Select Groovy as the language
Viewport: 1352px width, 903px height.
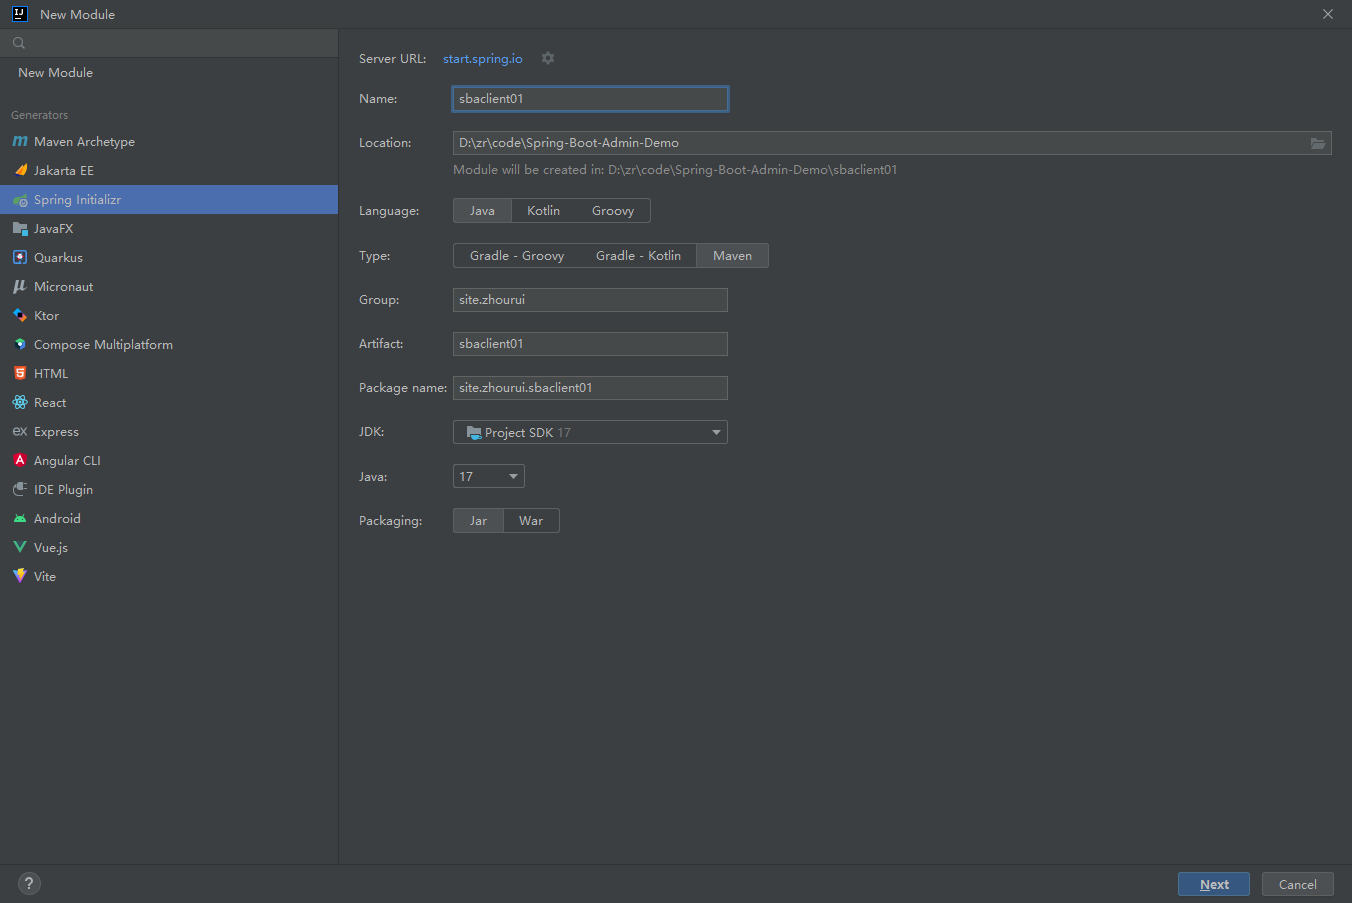coord(613,211)
